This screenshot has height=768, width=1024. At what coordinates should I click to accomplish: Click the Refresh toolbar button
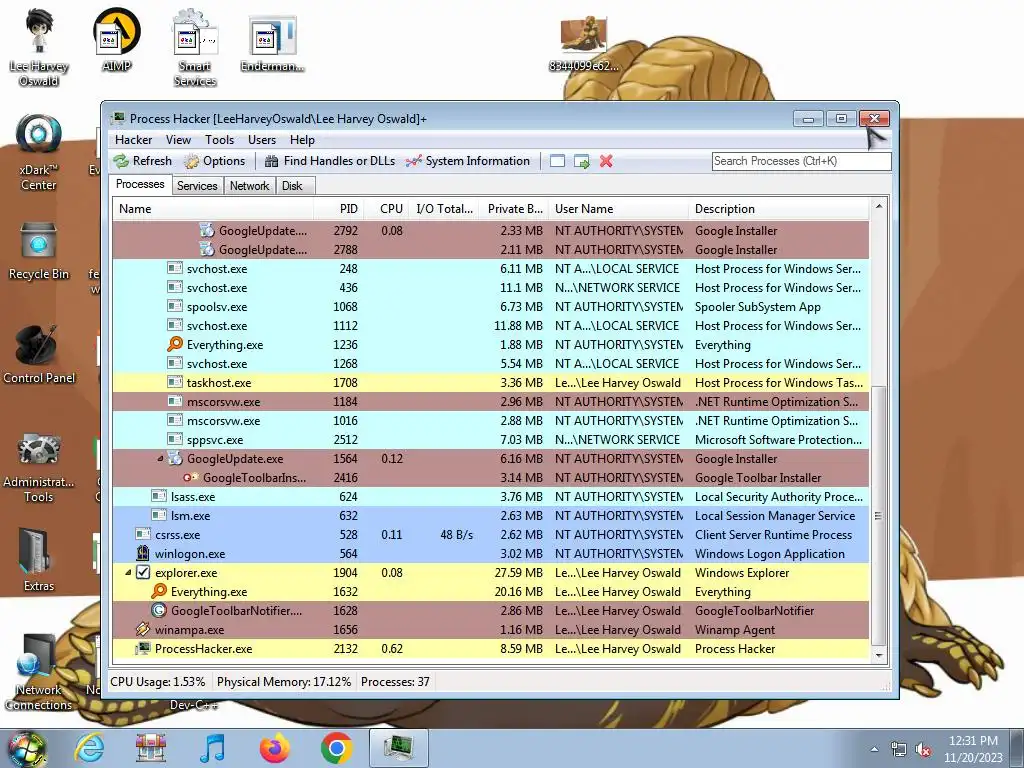point(142,161)
